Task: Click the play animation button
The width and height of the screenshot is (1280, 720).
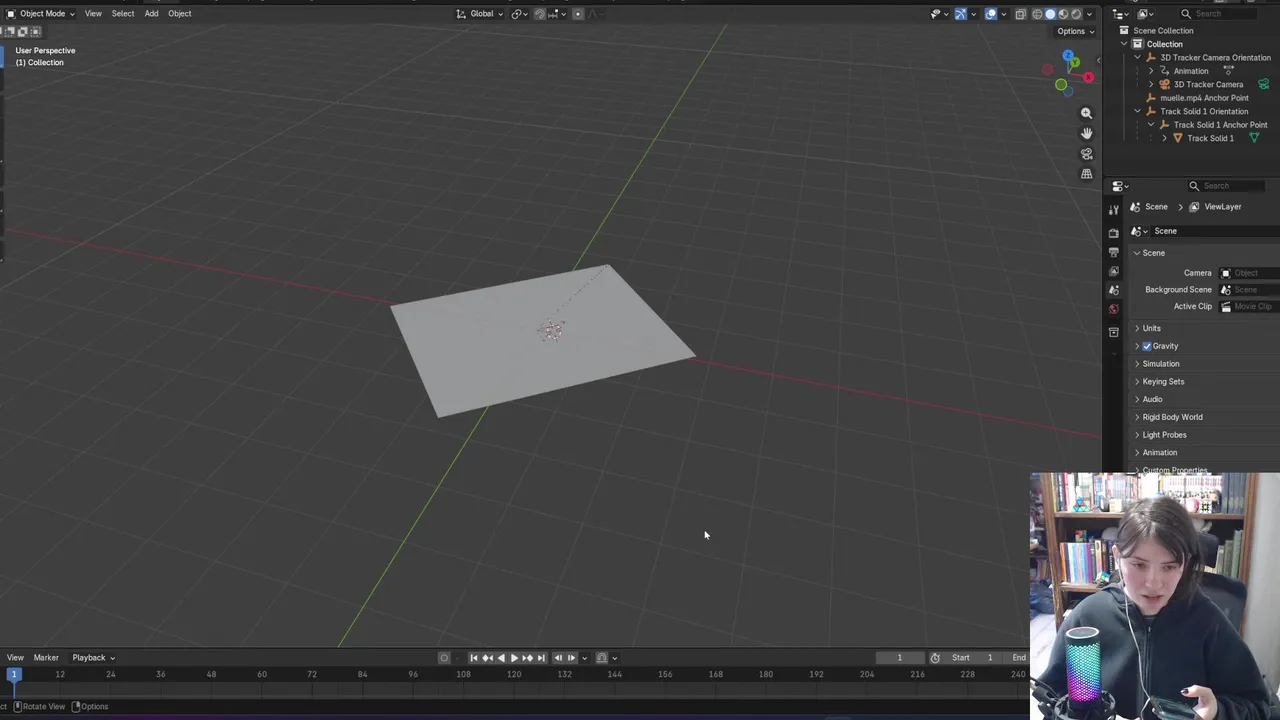Action: (514, 658)
